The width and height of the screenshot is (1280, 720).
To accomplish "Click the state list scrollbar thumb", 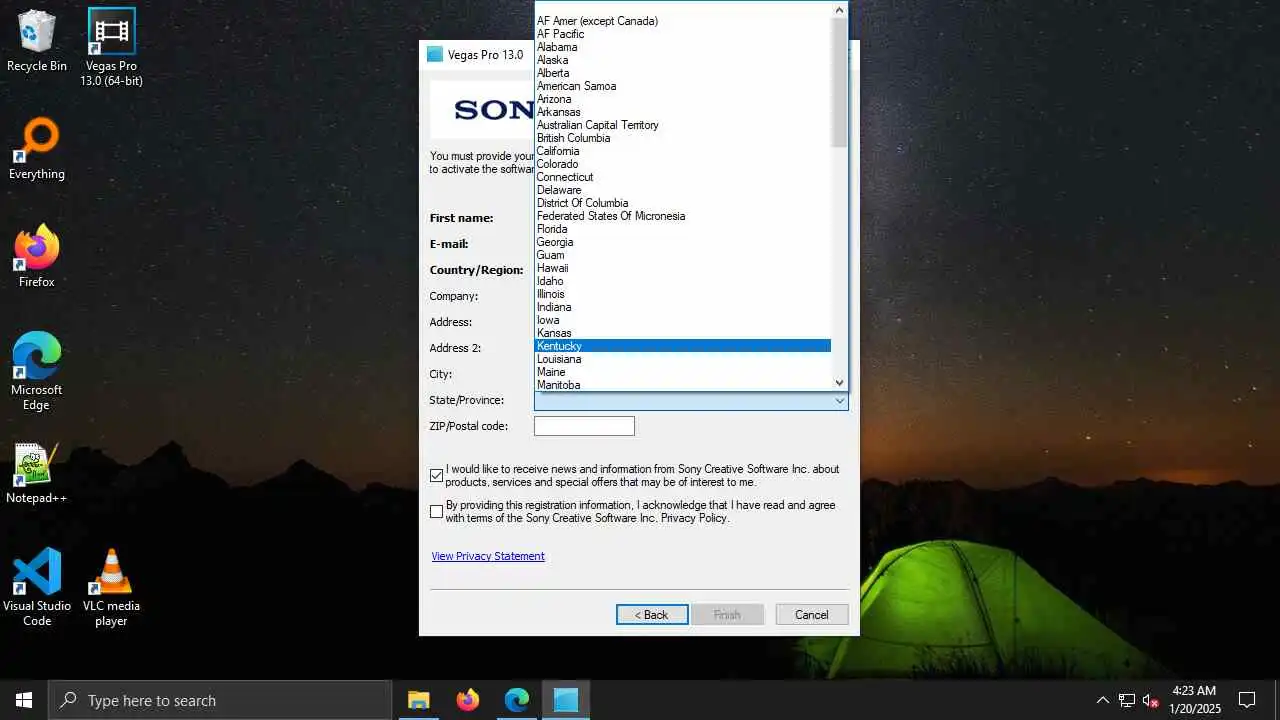I will pos(839,82).
